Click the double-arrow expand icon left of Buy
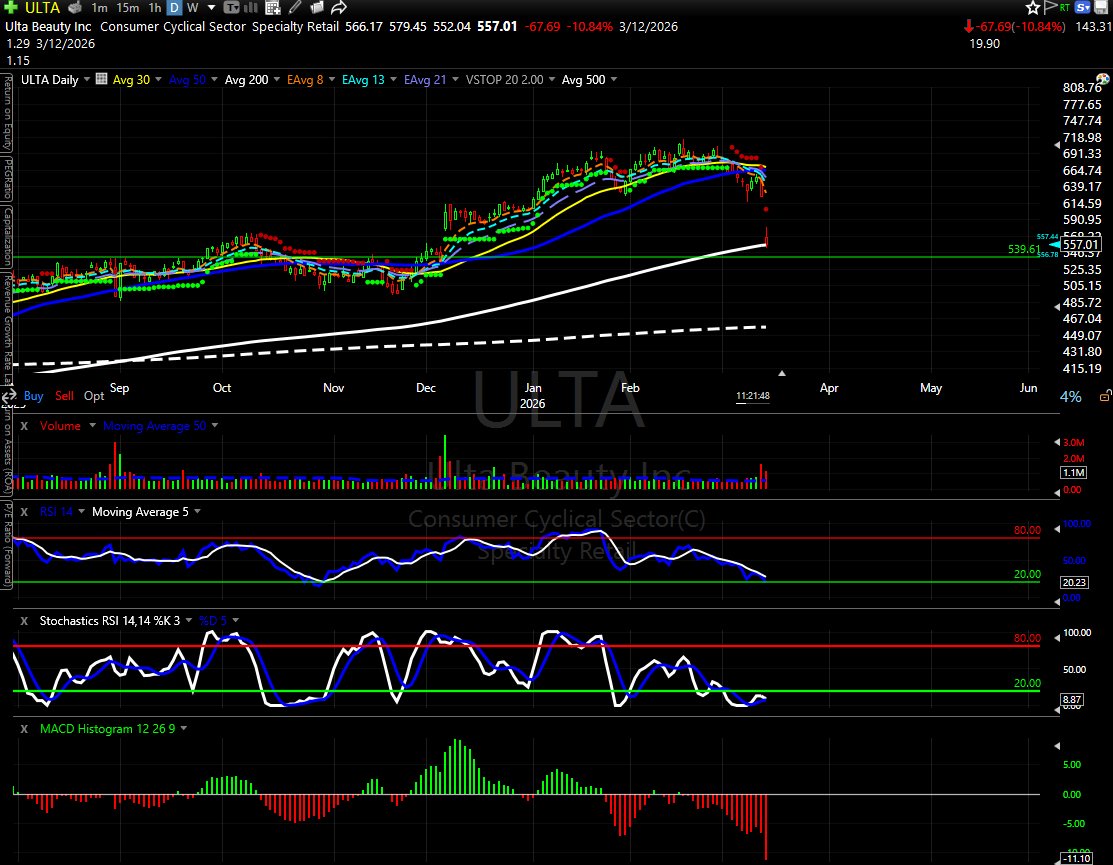 point(9,396)
